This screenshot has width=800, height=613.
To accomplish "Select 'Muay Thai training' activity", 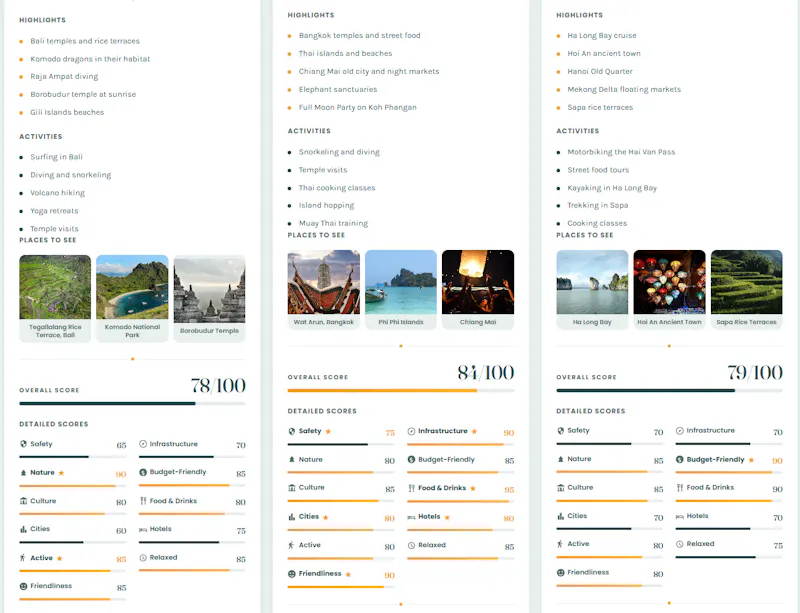I will click(333, 223).
